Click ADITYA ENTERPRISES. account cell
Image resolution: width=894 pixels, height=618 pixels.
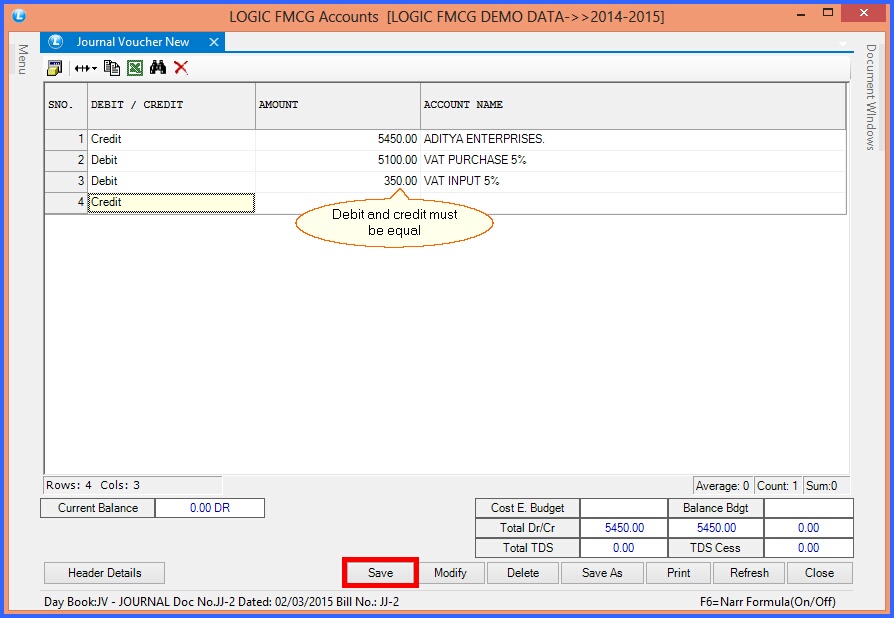click(633, 139)
